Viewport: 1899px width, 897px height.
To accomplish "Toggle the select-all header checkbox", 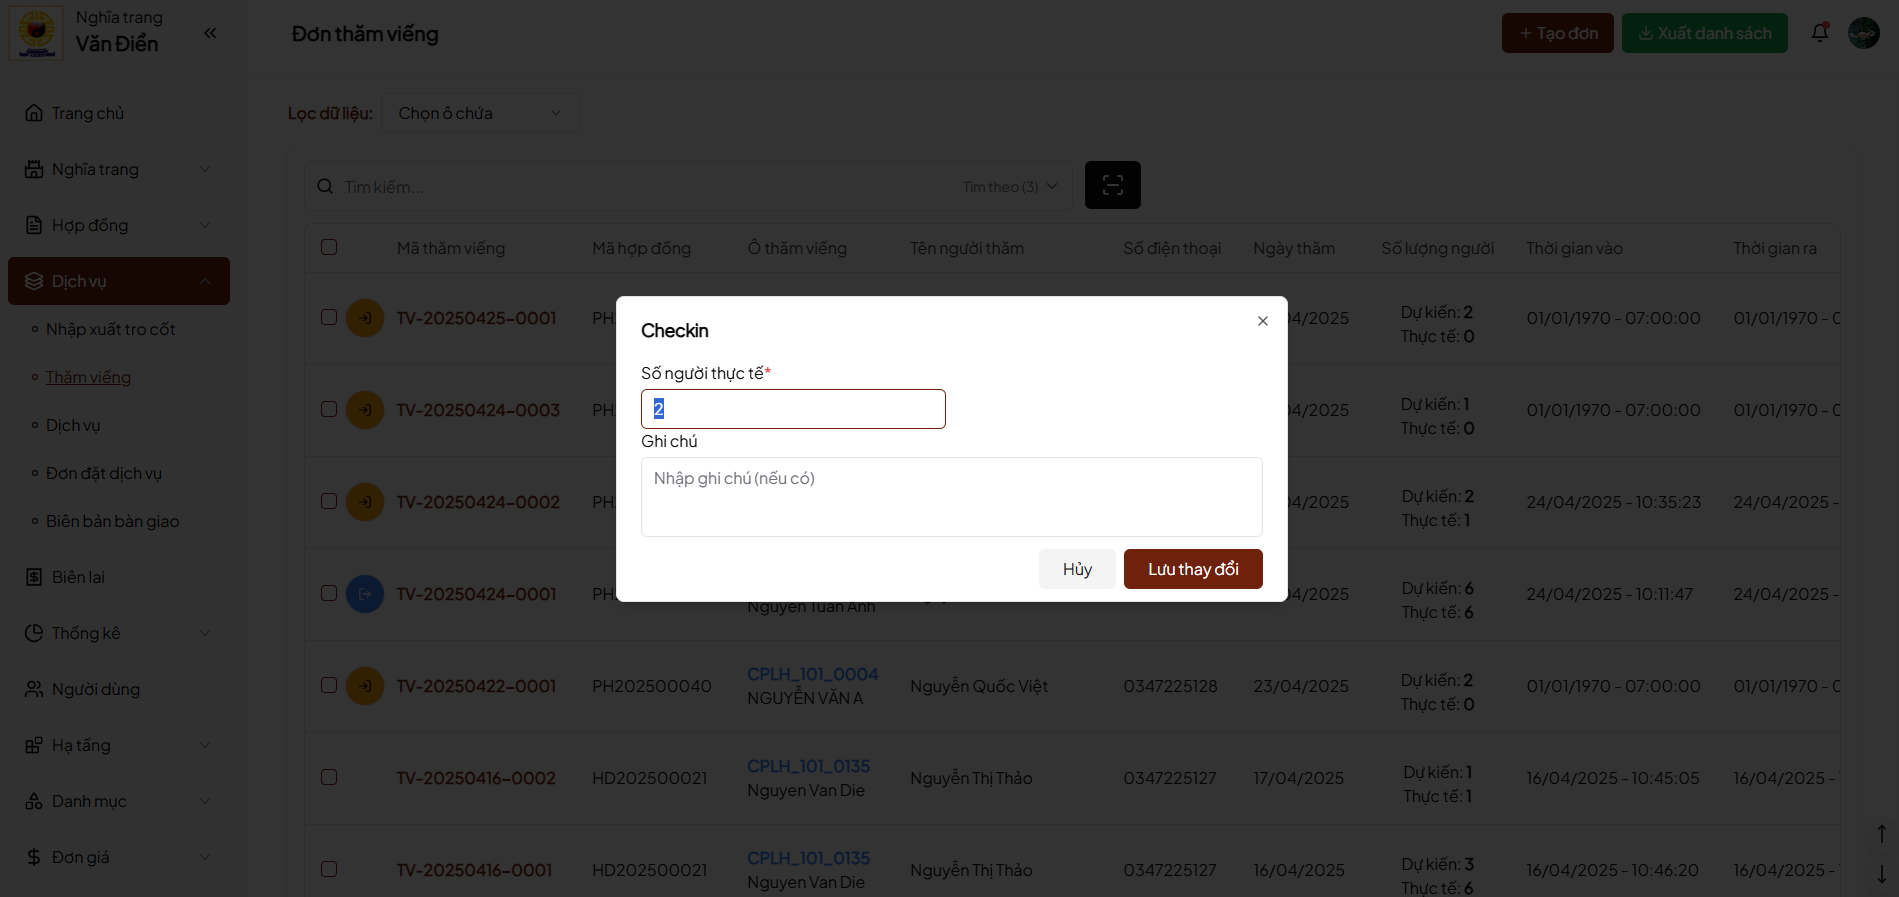I will 329,247.
